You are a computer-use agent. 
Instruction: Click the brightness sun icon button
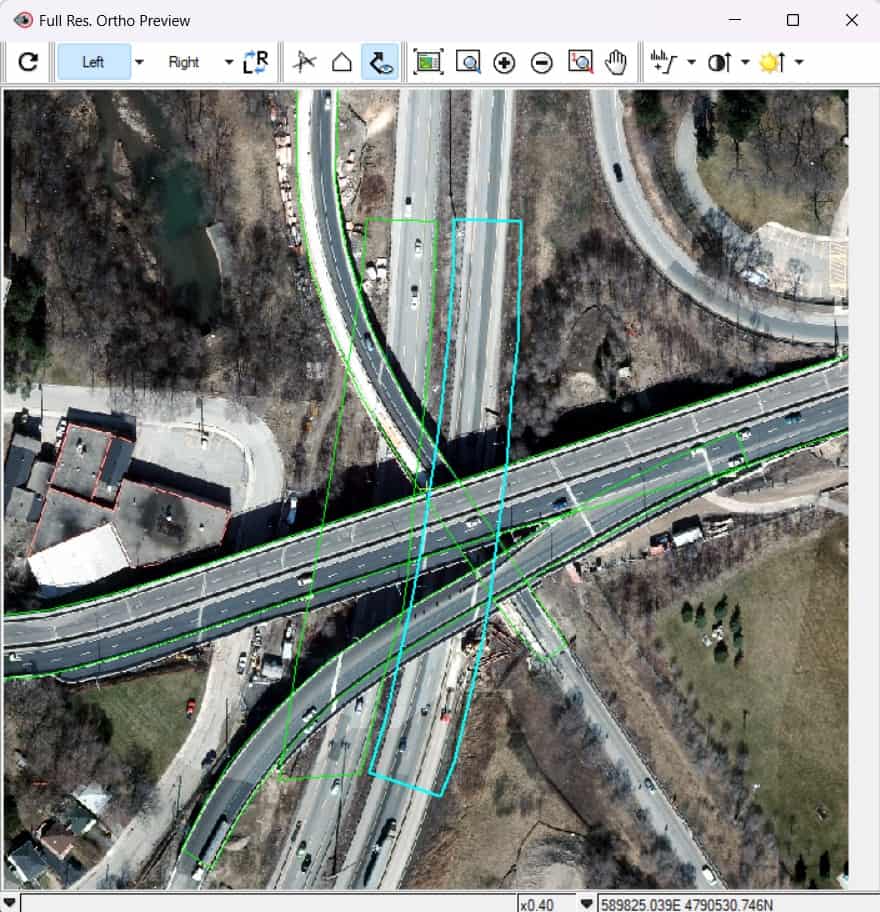click(x=773, y=62)
